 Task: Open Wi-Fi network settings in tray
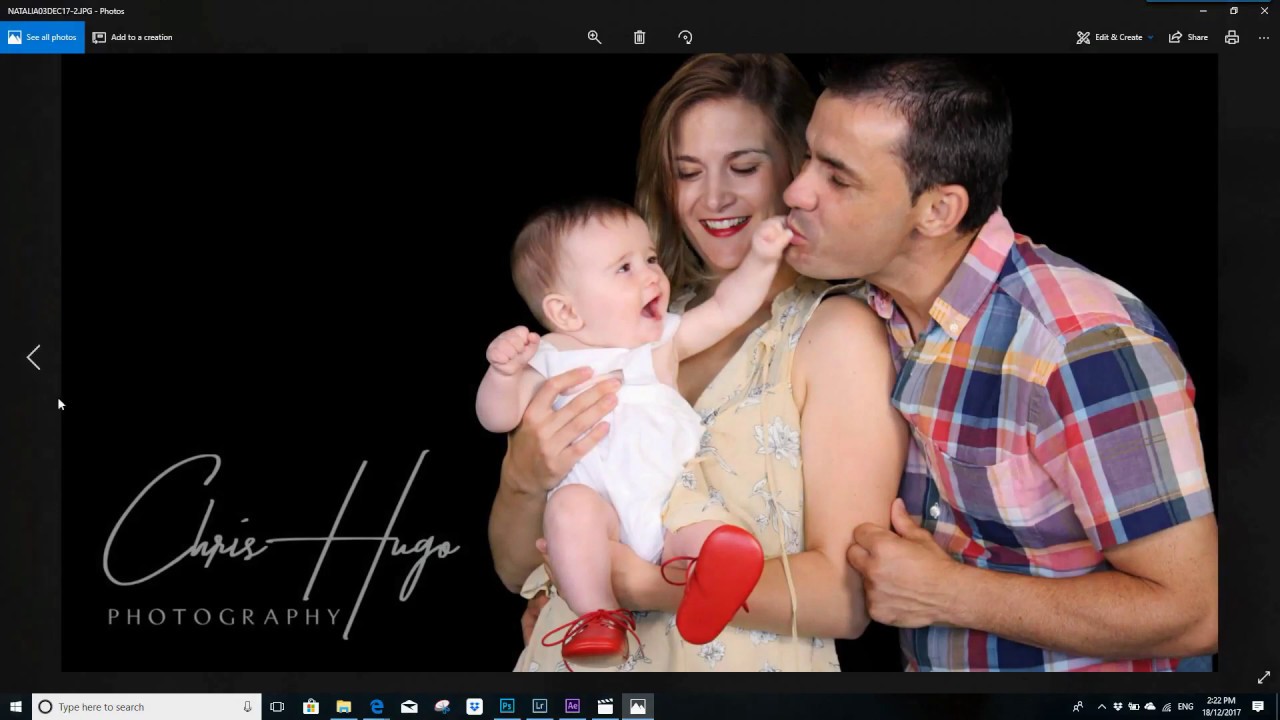1166,707
